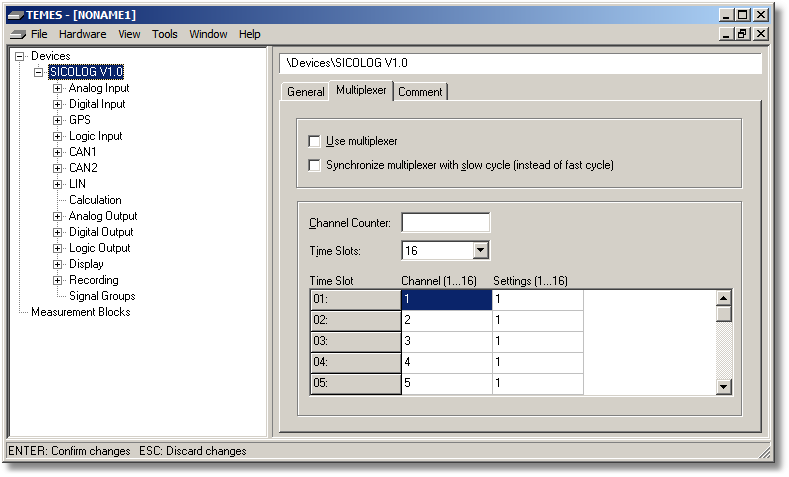Open the Hardware menu

pyautogui.click(x=83, y=34)
